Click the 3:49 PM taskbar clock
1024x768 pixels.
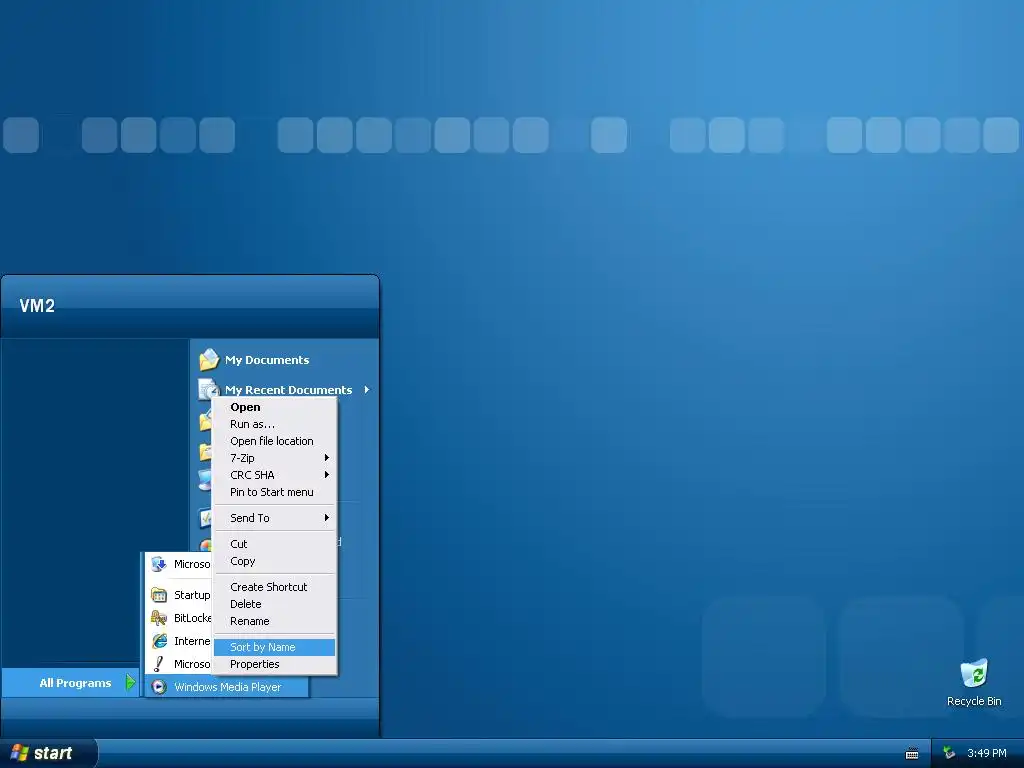coord(987,753)
